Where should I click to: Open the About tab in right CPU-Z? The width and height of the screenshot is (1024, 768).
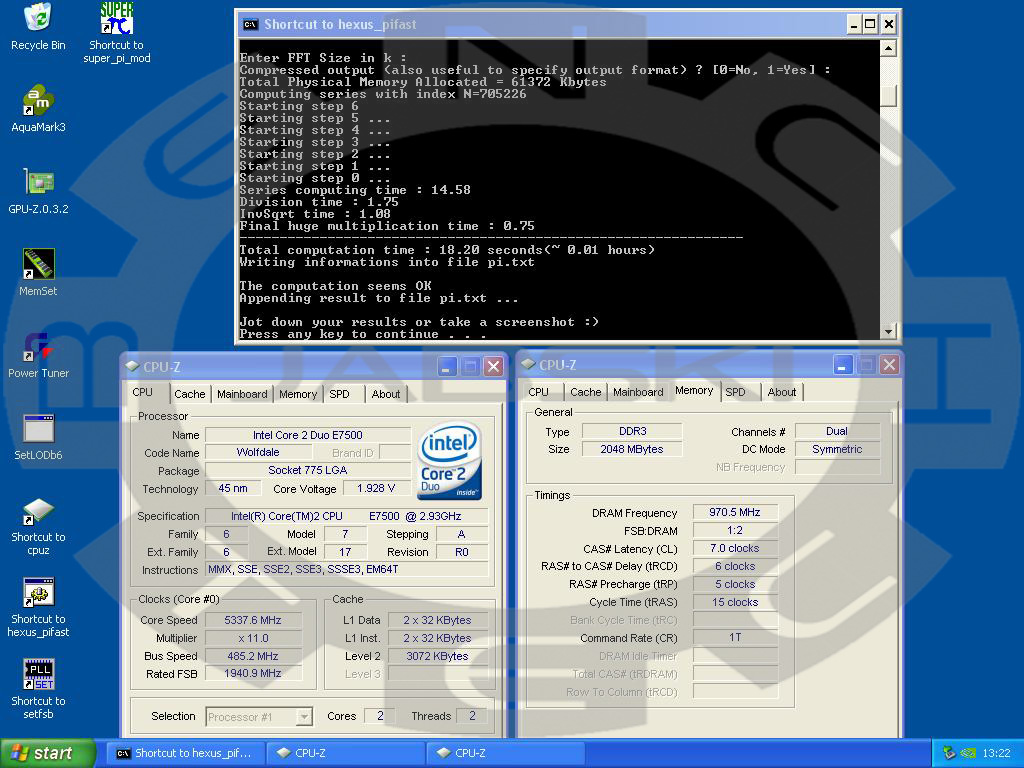pos(782,392)
